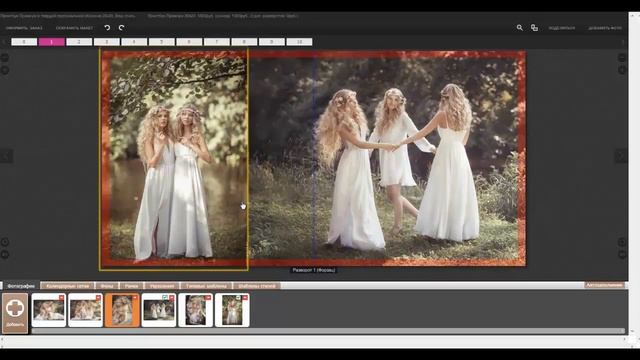Switch to page tab 7
Screen dimensions: 640x360
coord(217,42)
